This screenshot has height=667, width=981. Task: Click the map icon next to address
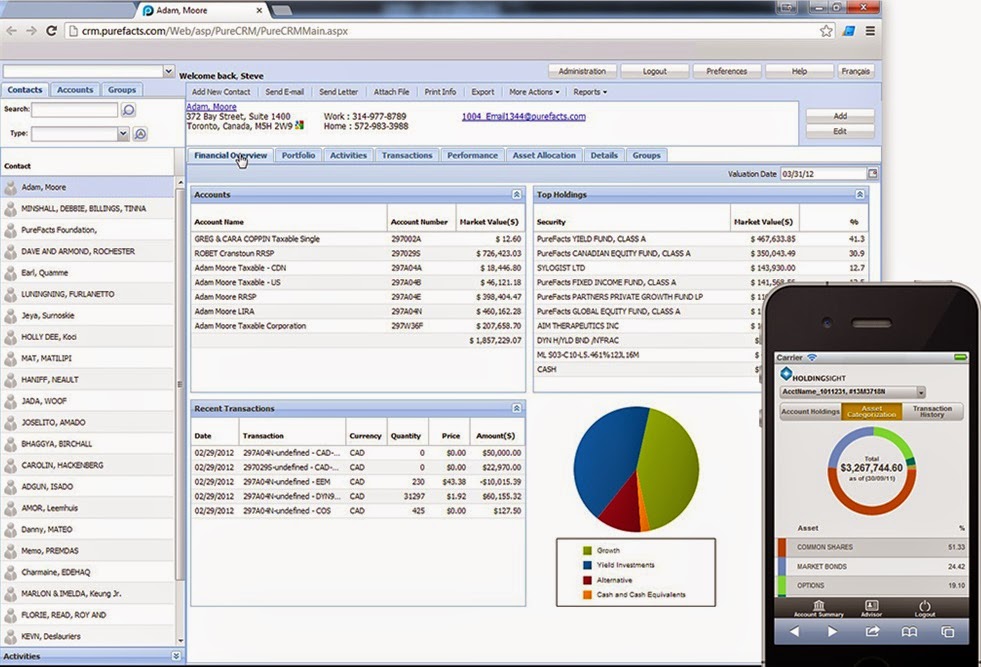point(300,126)
